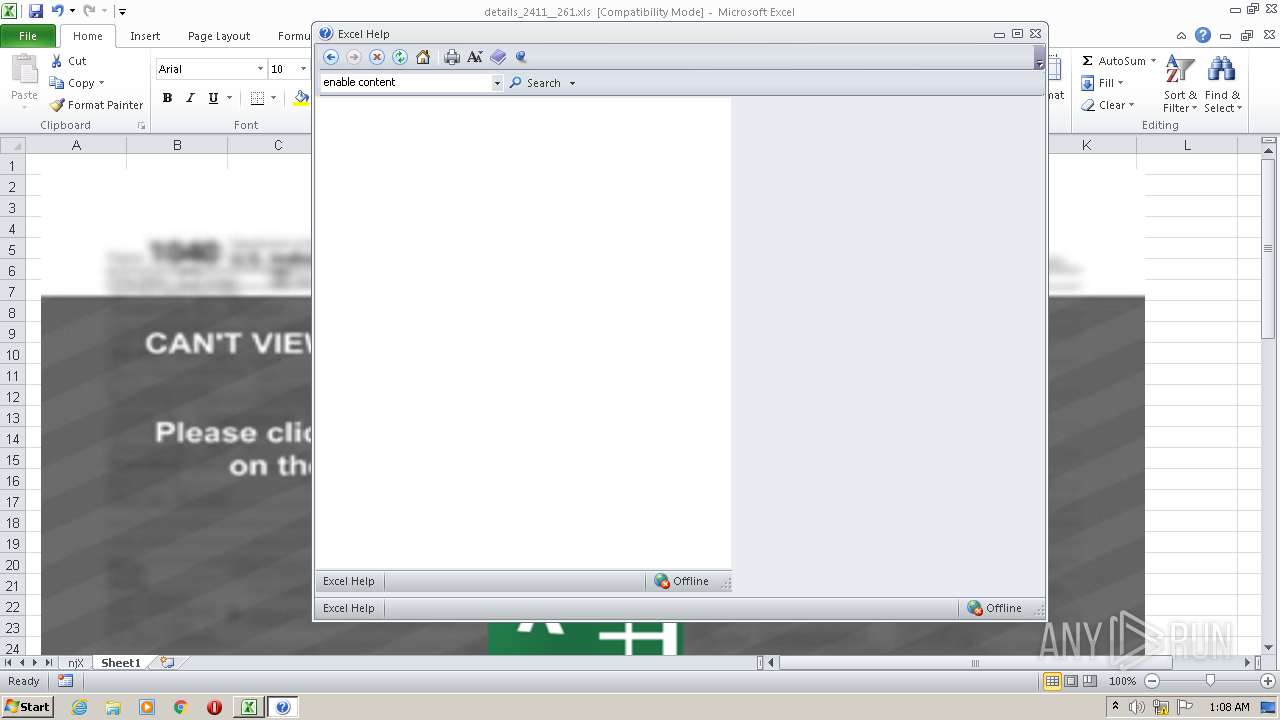This screenshot has width=1280, height=720.
Task: Launch Internet Explorer from taskbar
Action: [x=79, y=707]
